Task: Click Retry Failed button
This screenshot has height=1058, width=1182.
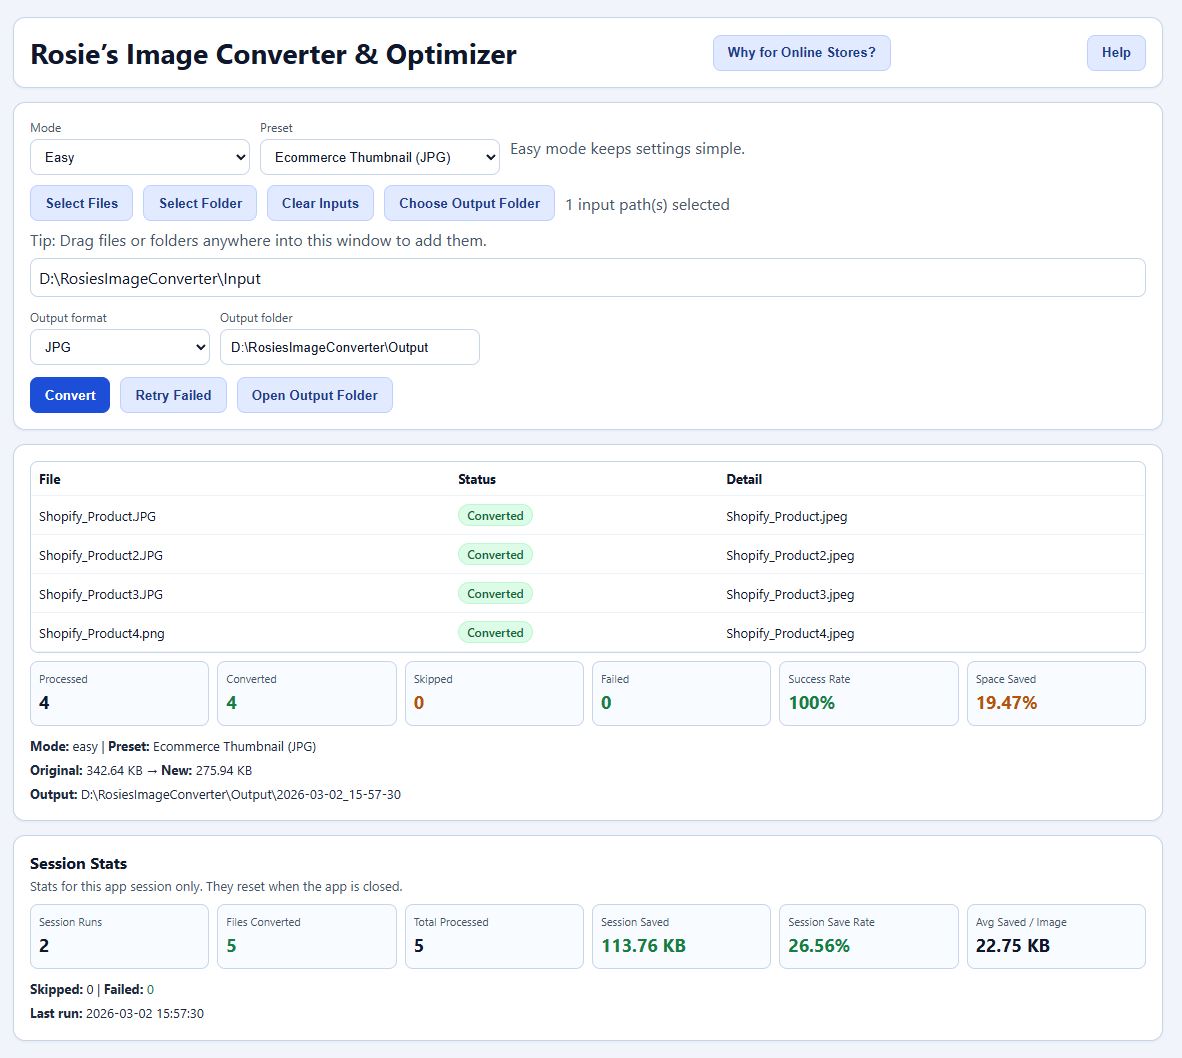Action: pos(173,395)
